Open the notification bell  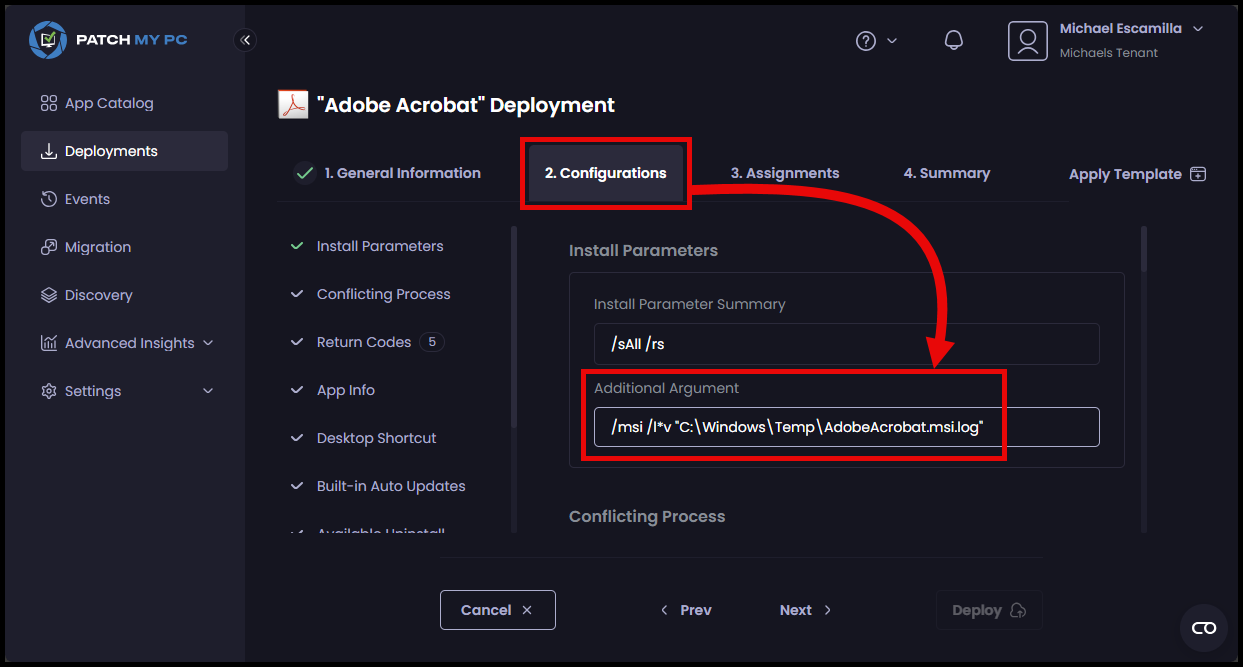point(953,40)
